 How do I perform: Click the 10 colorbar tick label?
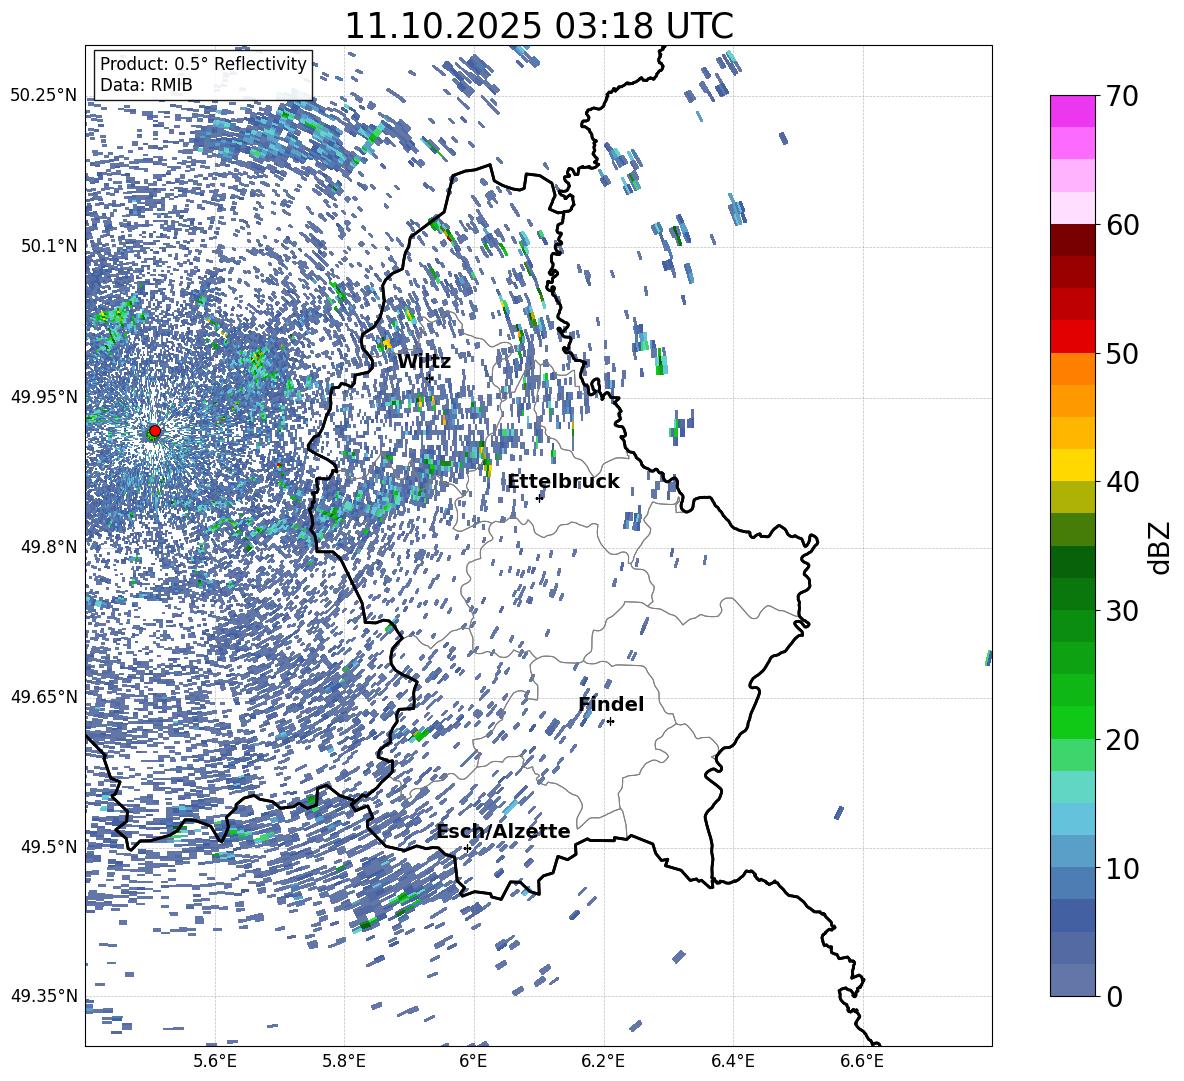click(1122, 868)
